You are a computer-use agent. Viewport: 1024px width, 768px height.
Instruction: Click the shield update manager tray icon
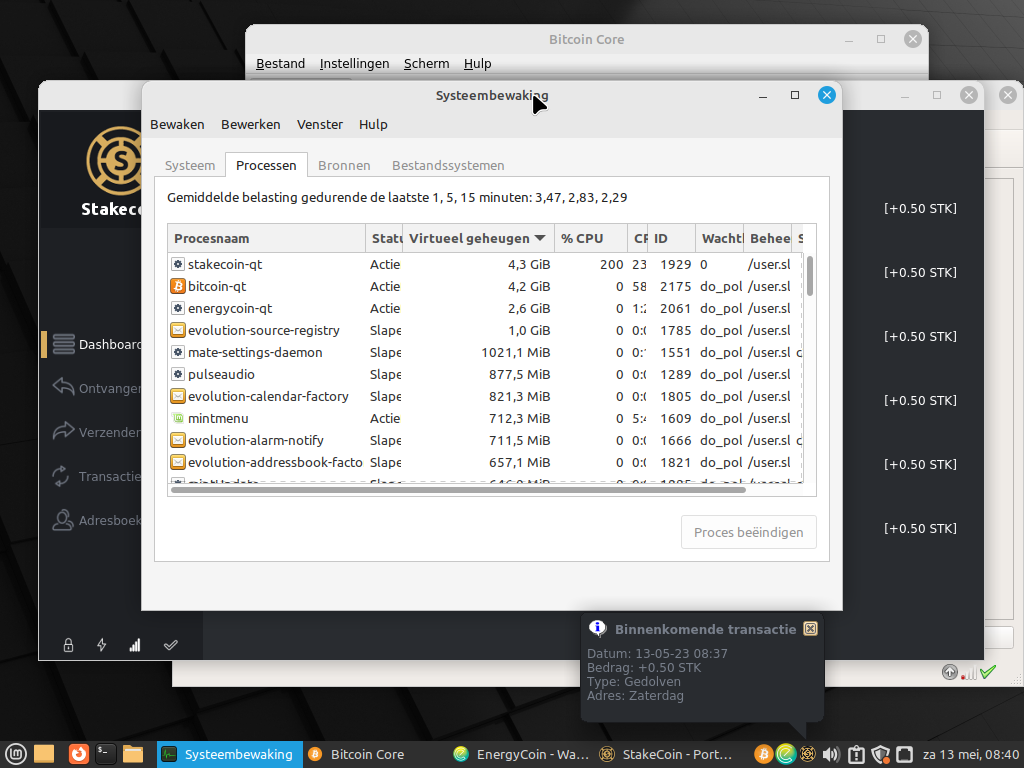tap(880, 754)
